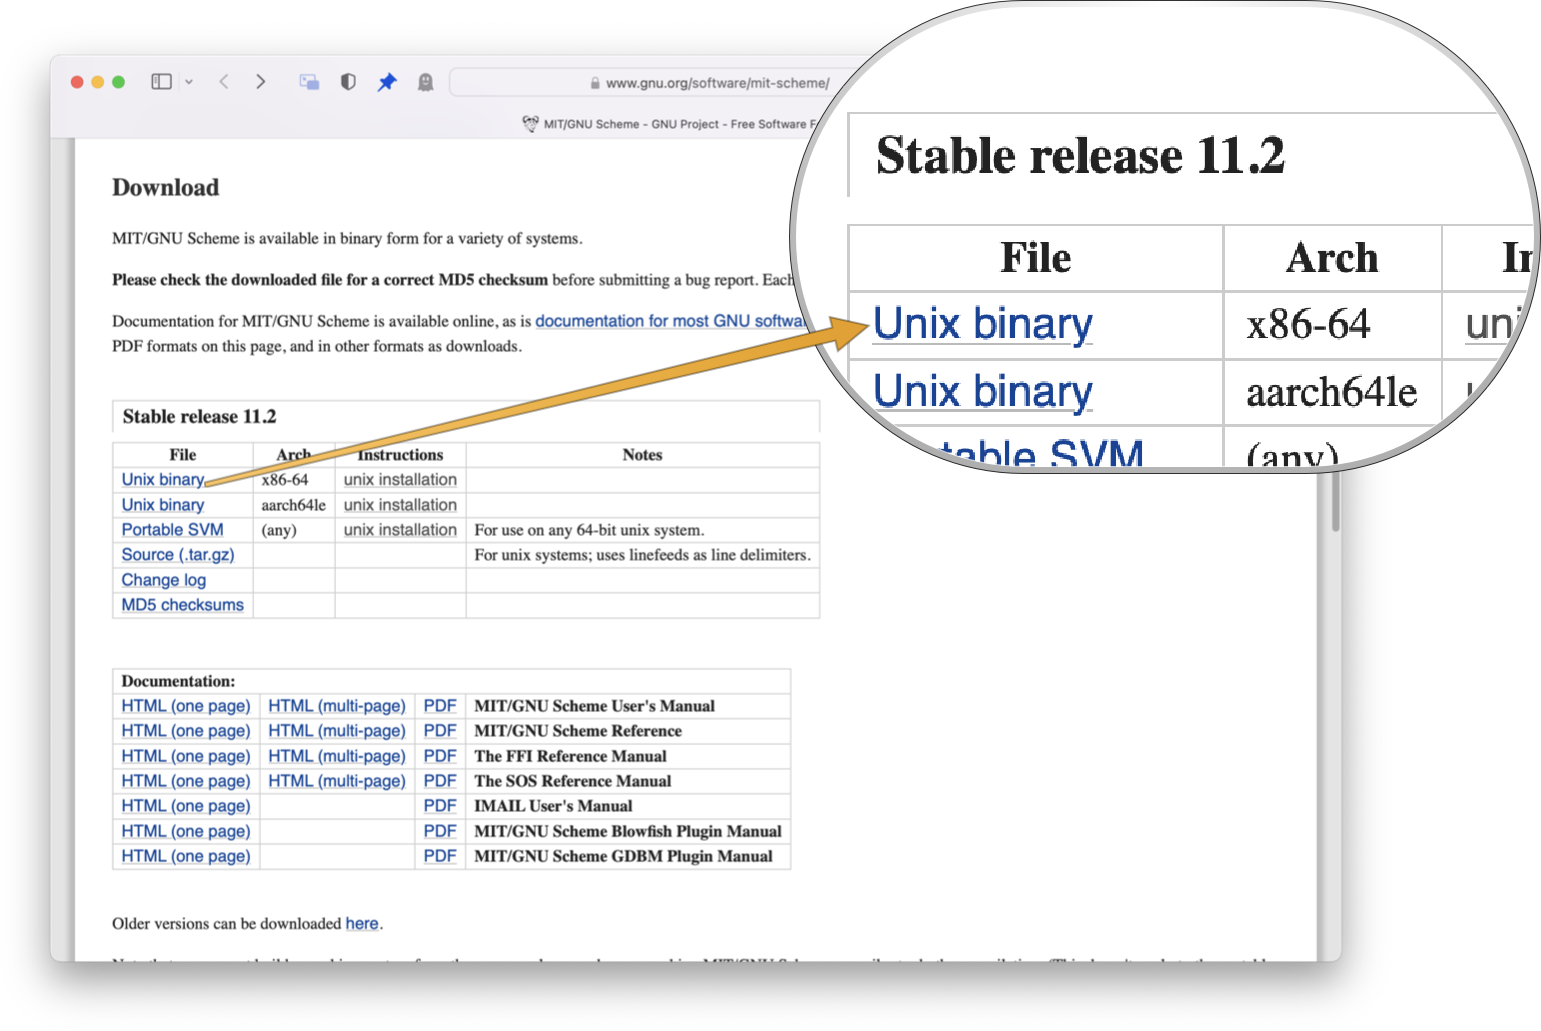Viewport: 1541px width, 1031px height.
Task: Go forward with the forward arrow
Action: tap(261, 82)
